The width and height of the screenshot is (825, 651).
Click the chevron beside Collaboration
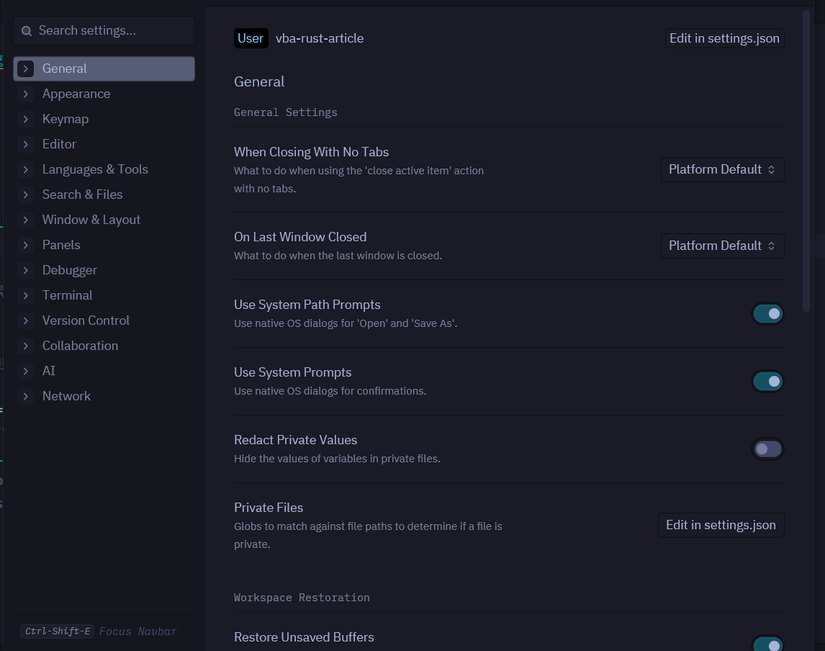coord(26,346)
